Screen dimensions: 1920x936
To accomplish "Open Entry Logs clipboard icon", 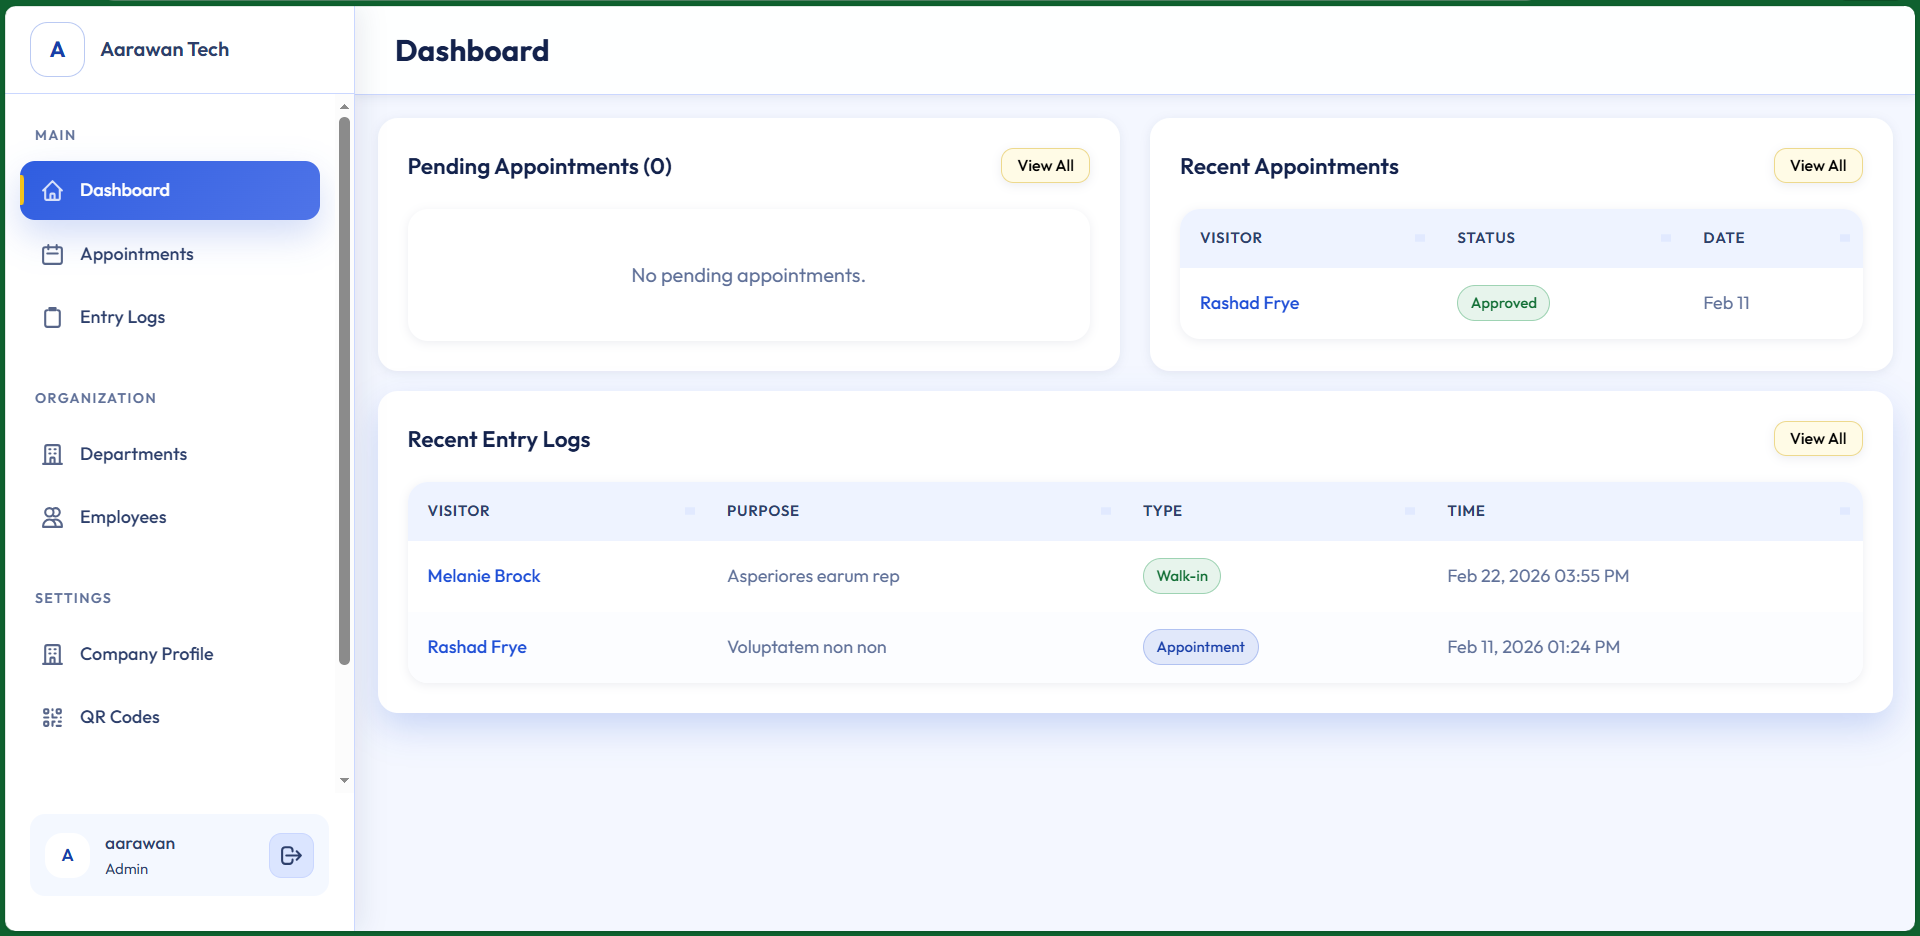I will (53, 317).
